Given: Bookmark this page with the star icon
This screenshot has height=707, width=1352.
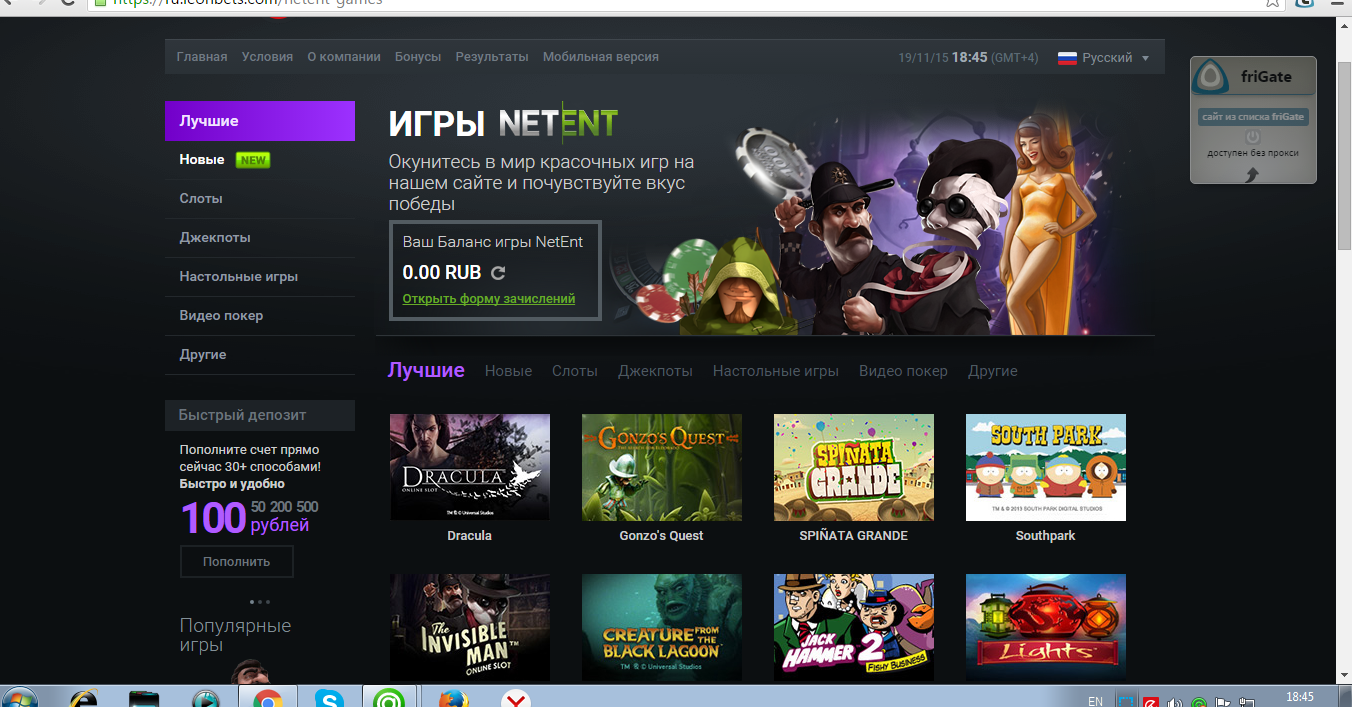Looking at the screenshot, I should point(1272,3).
